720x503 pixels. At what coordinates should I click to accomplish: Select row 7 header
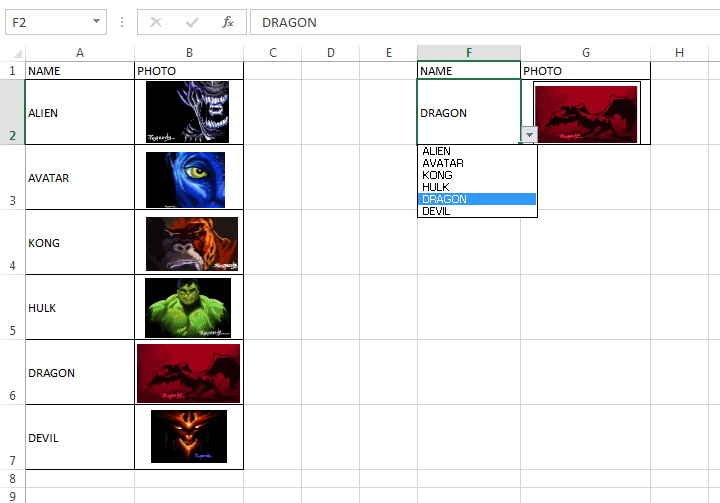12,437
